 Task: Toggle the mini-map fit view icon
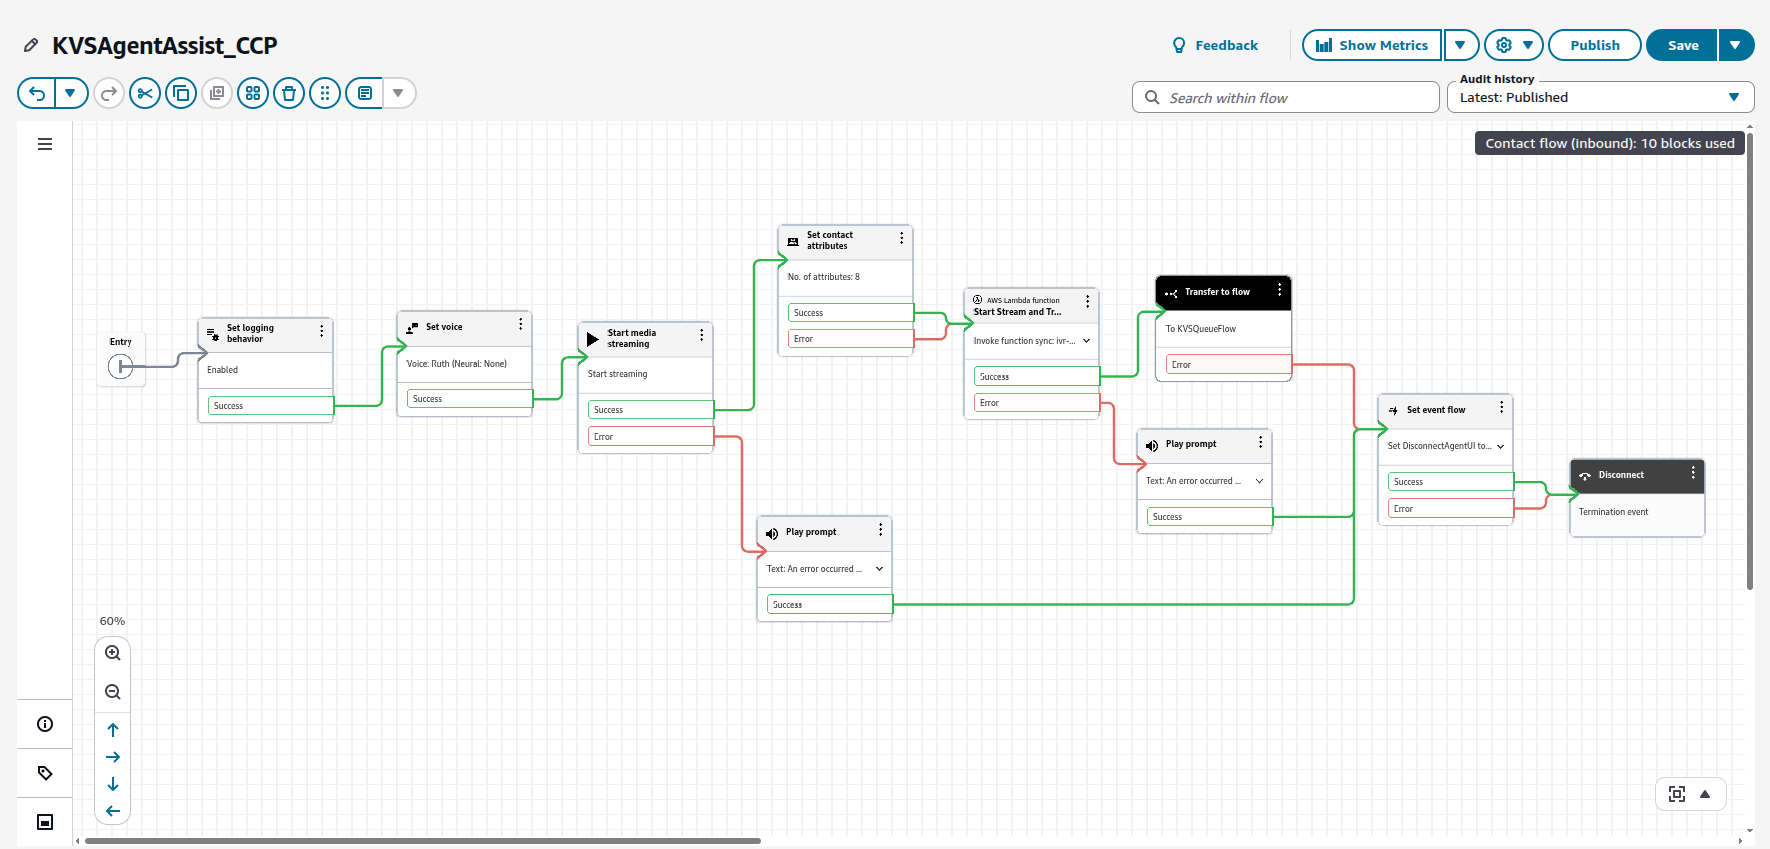point(1677,794)
